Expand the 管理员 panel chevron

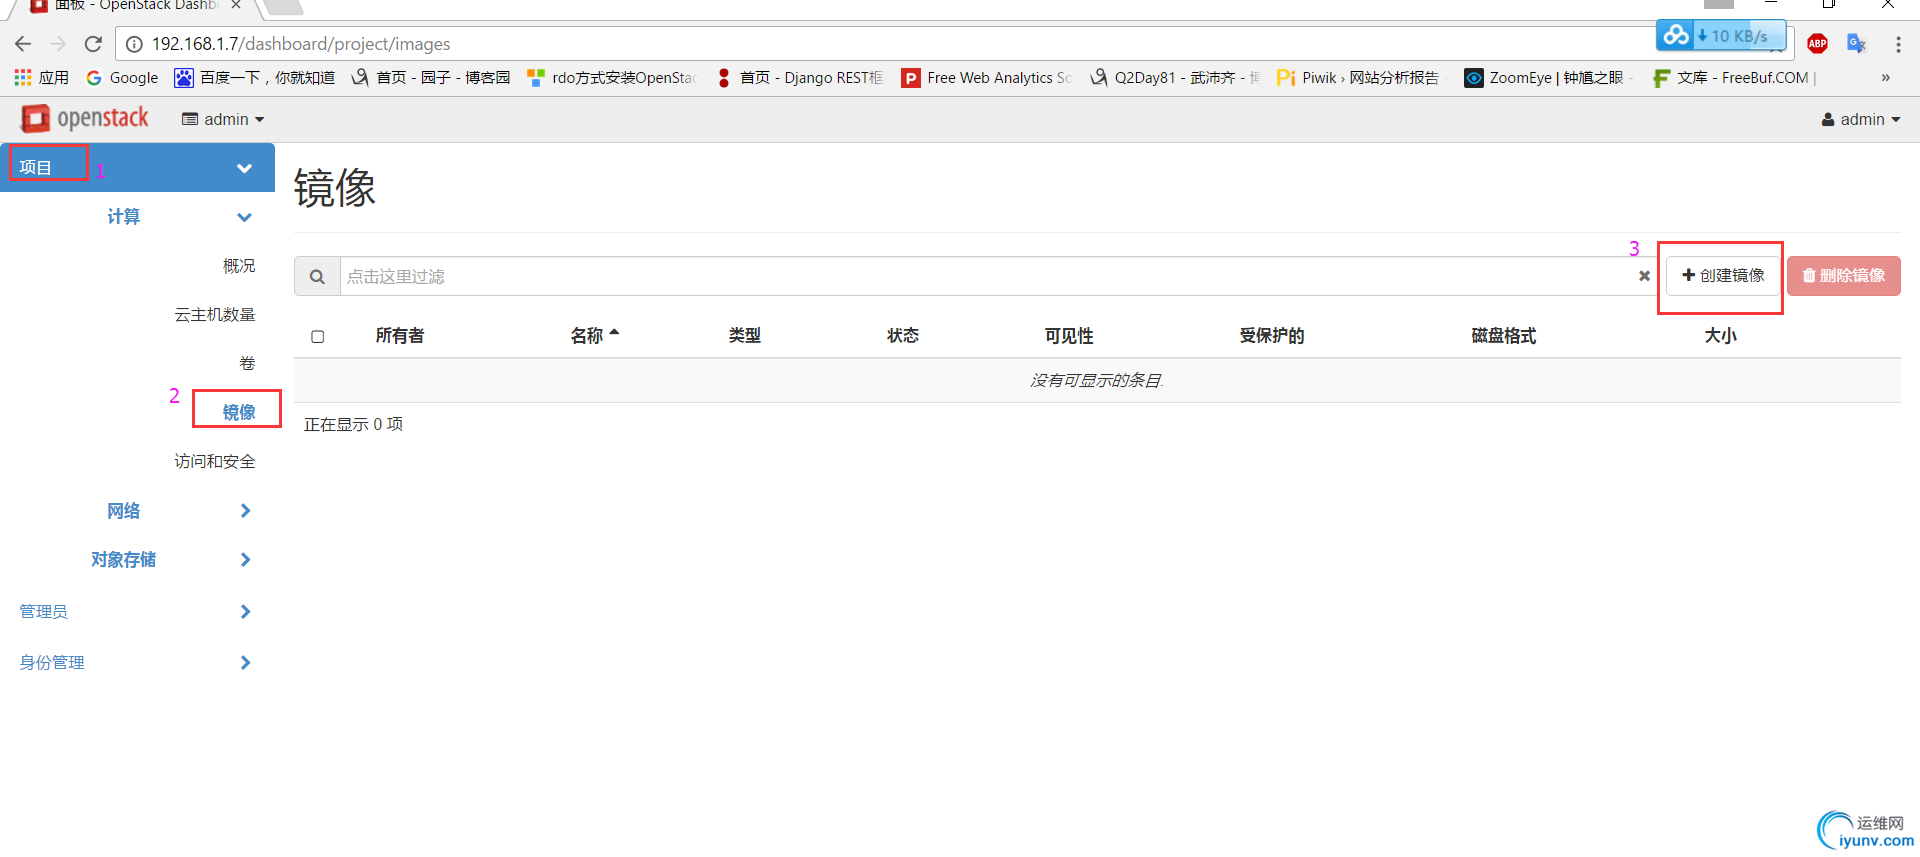coord(245,611)
